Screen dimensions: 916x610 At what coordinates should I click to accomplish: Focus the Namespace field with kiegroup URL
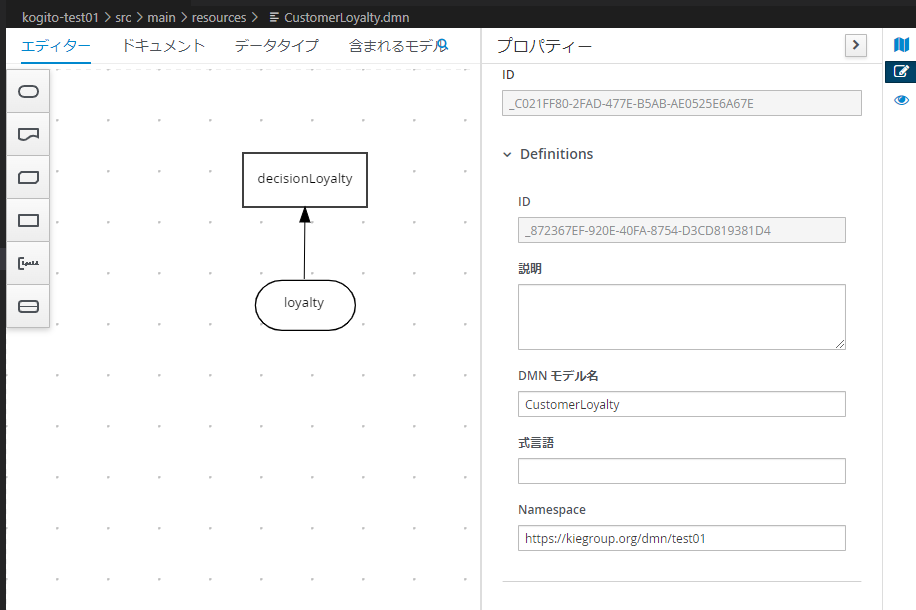(682, 538)
